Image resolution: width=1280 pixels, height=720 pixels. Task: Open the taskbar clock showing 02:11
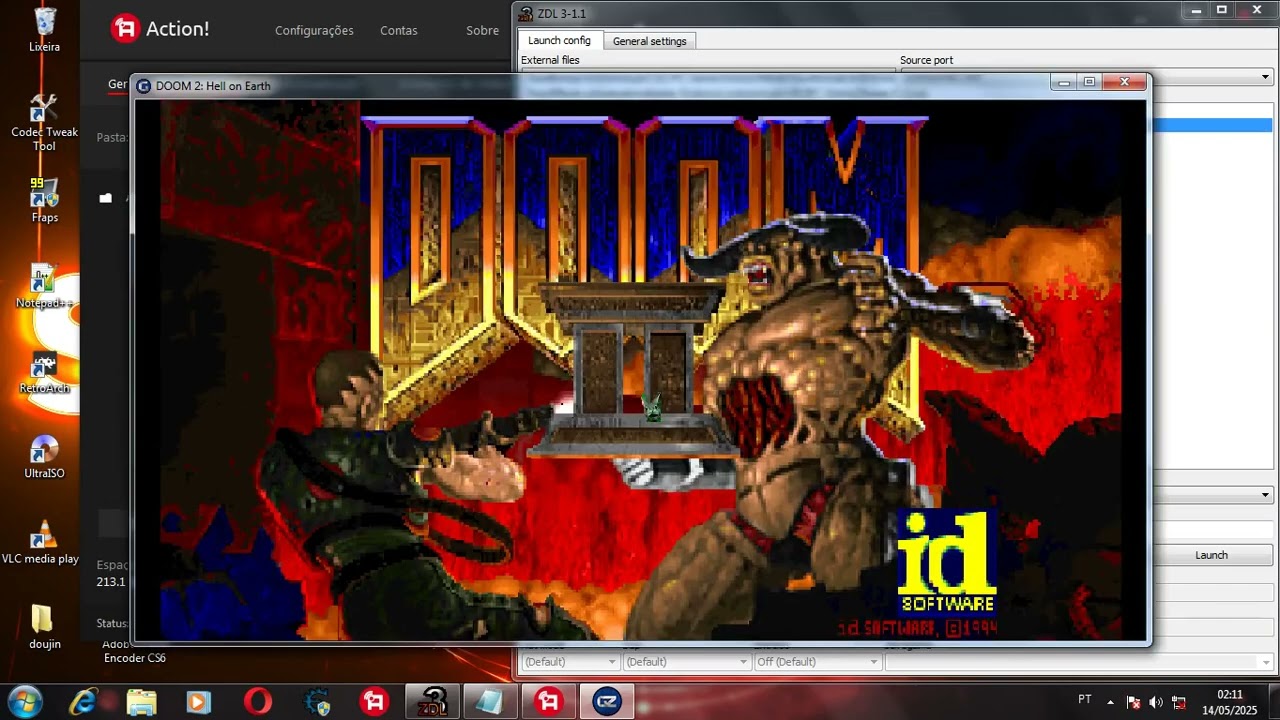click(1229, 702)
